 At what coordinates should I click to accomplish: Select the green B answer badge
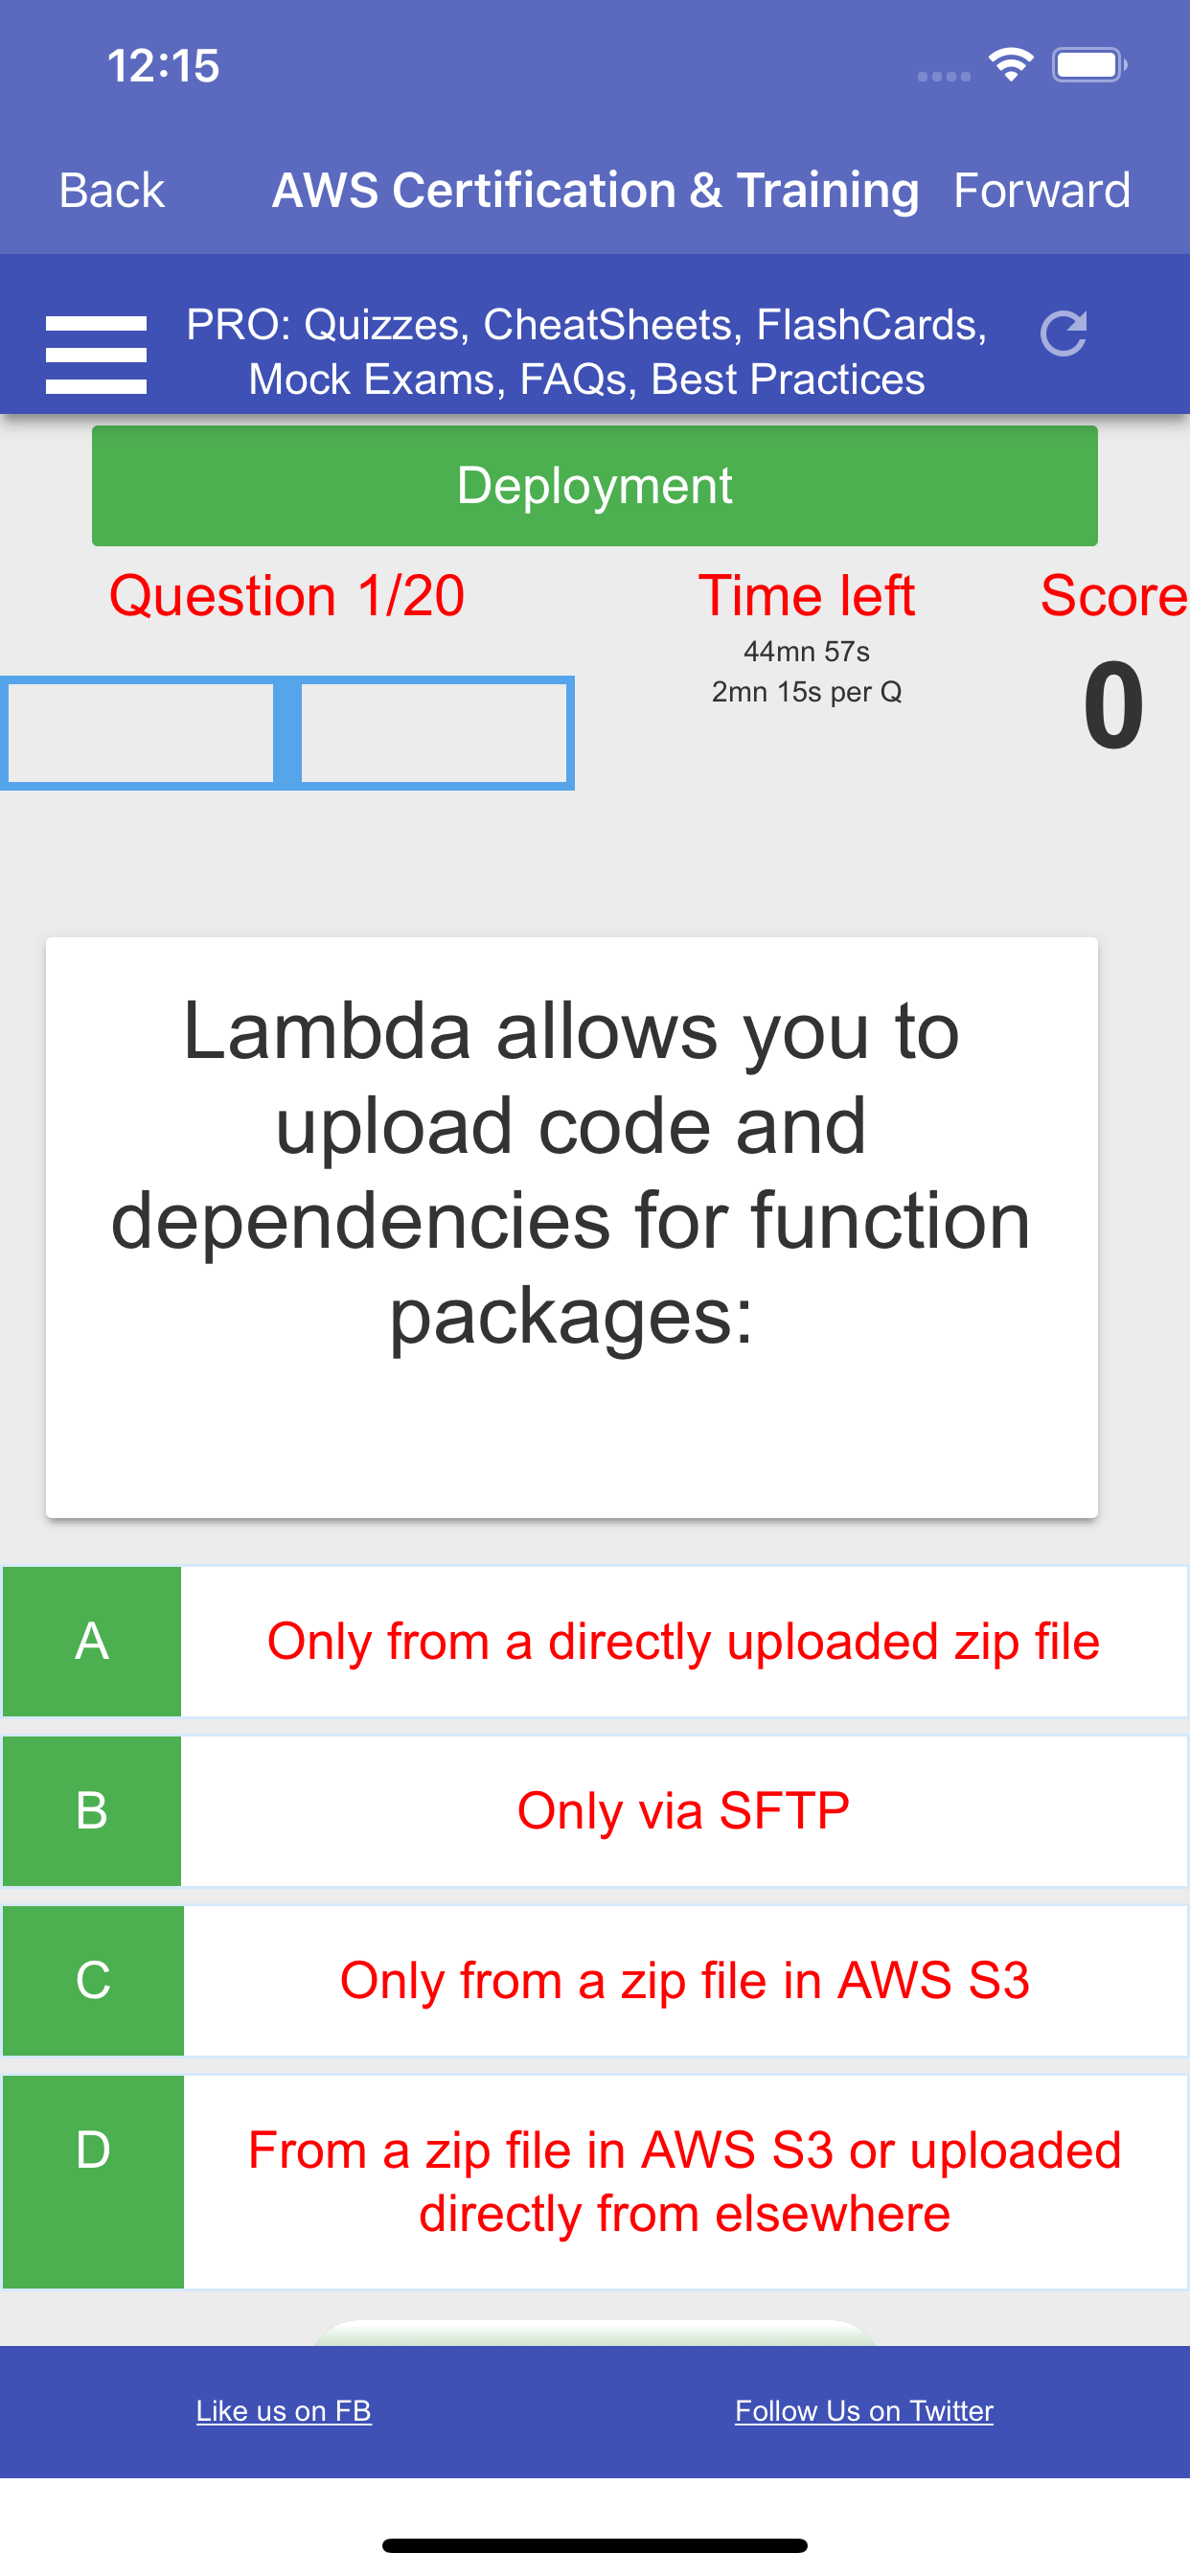pos(92,1810)
